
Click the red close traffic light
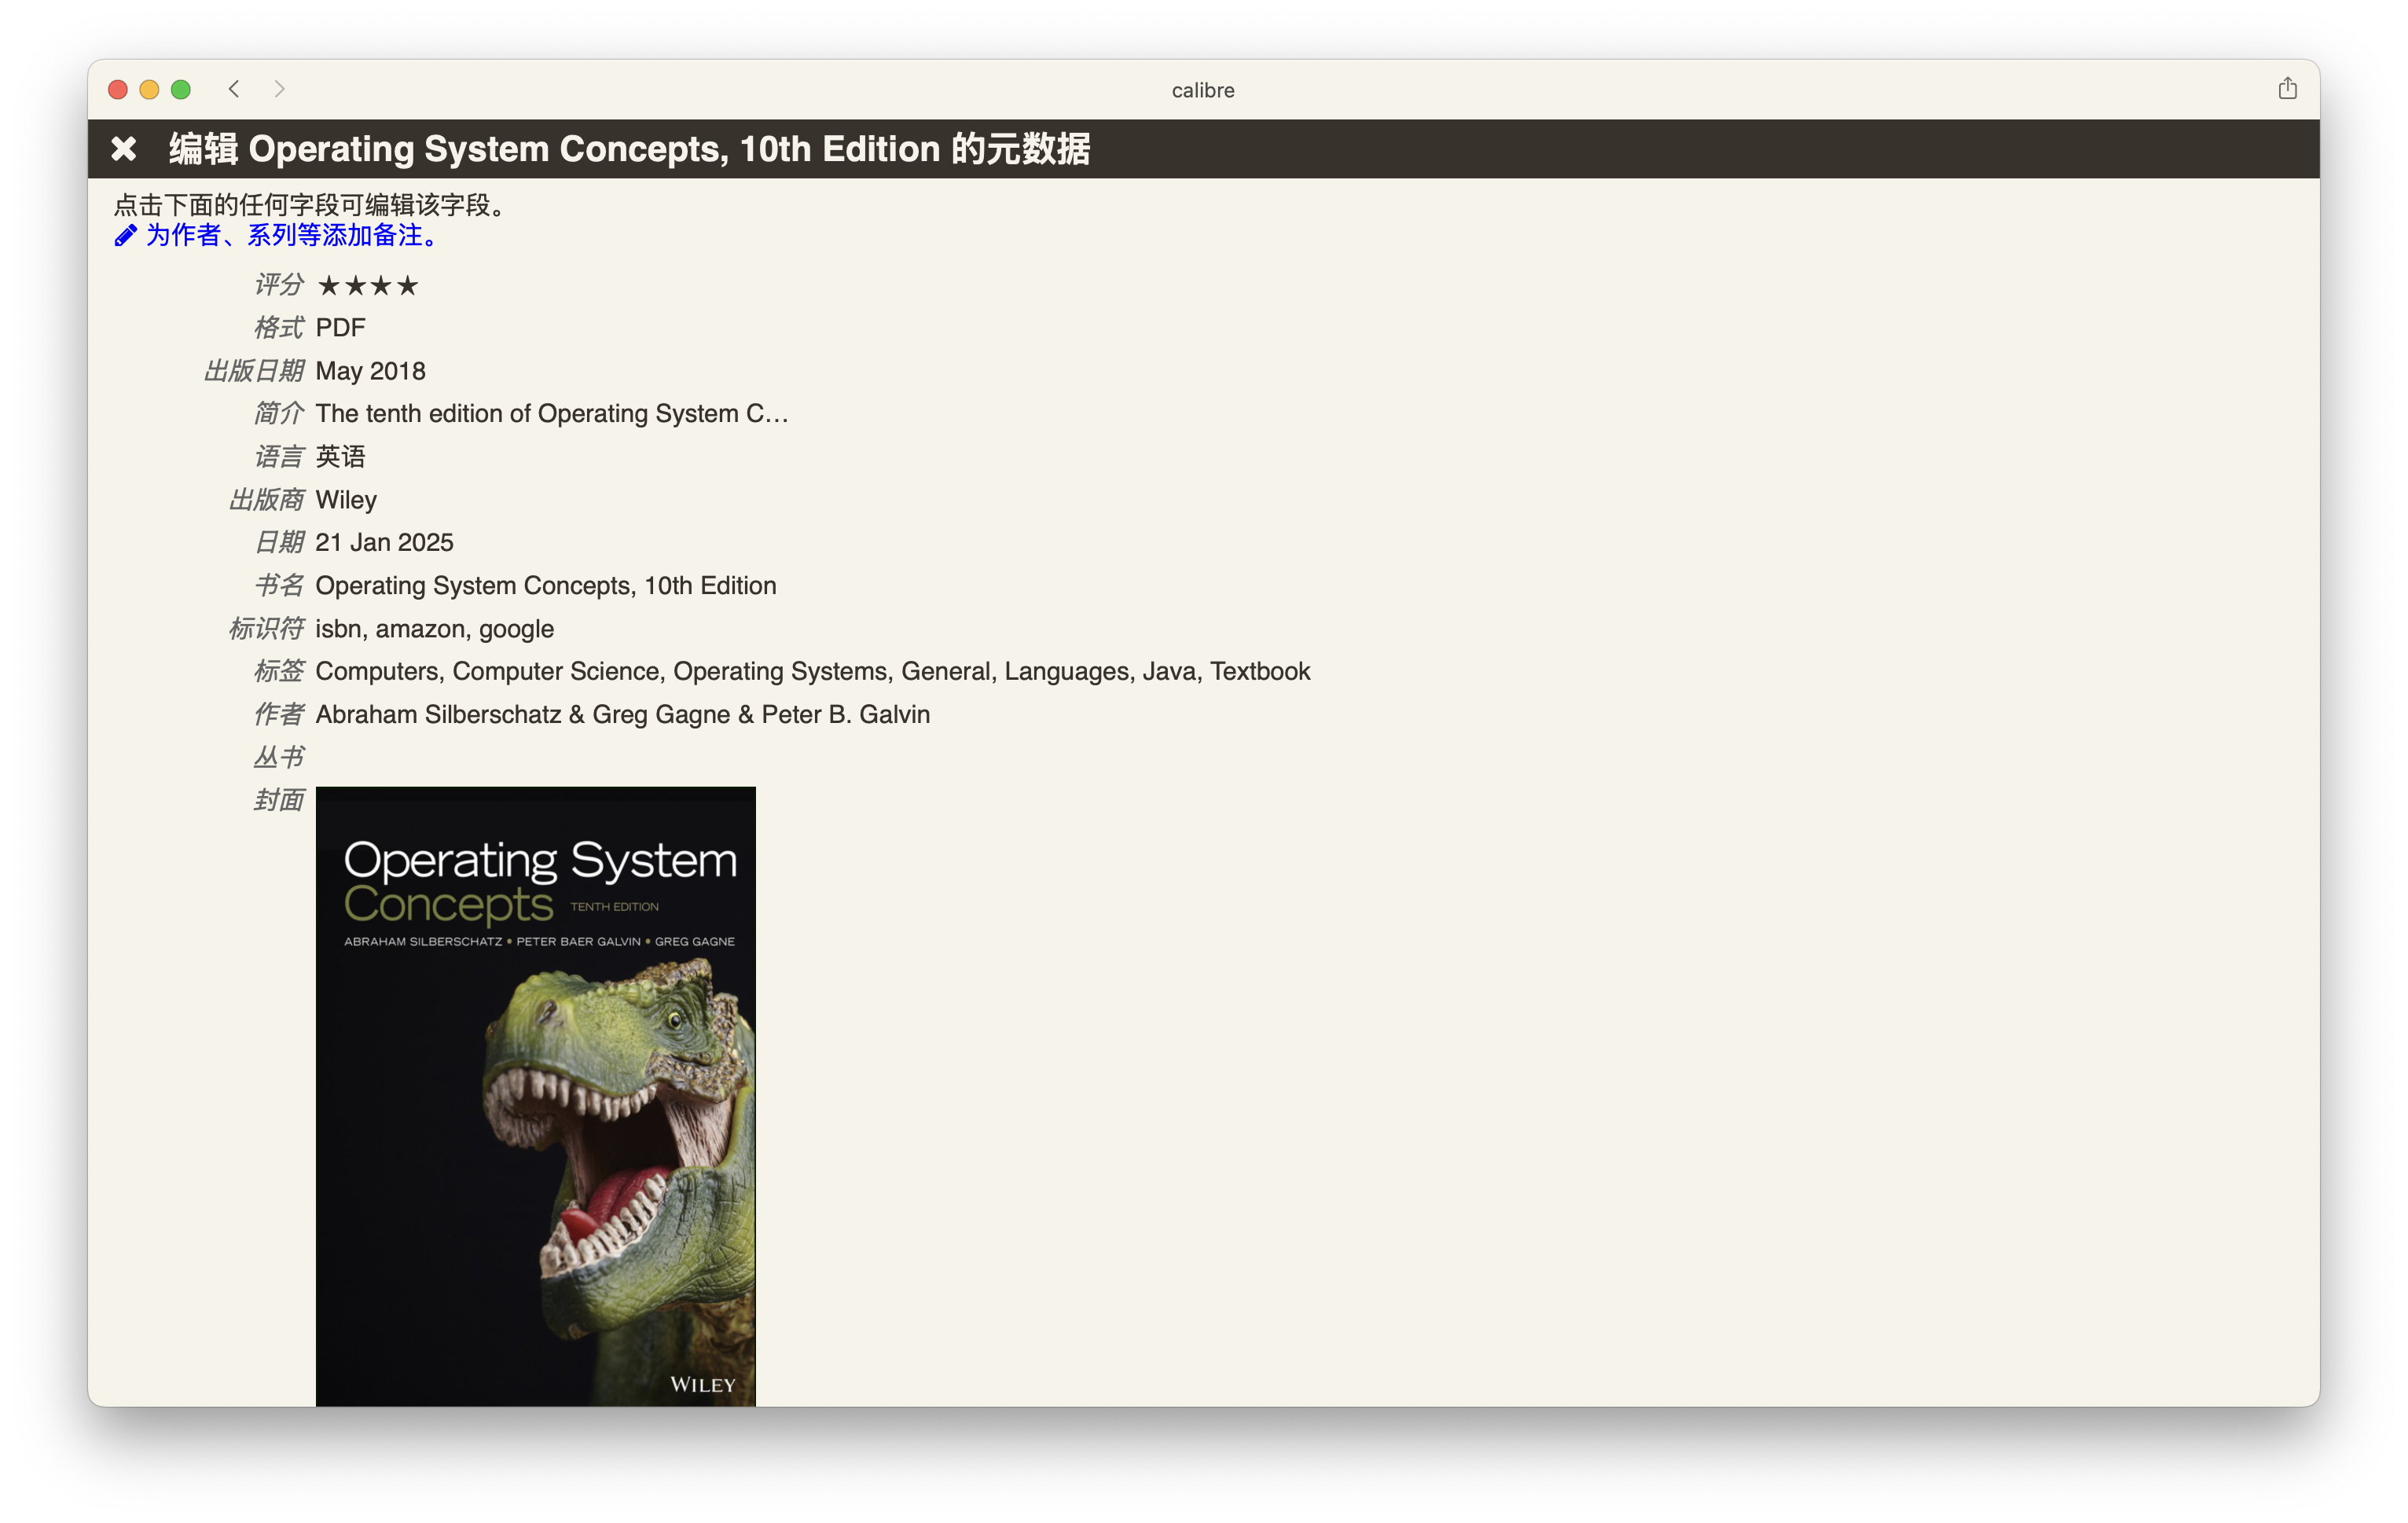coord(117,89)
